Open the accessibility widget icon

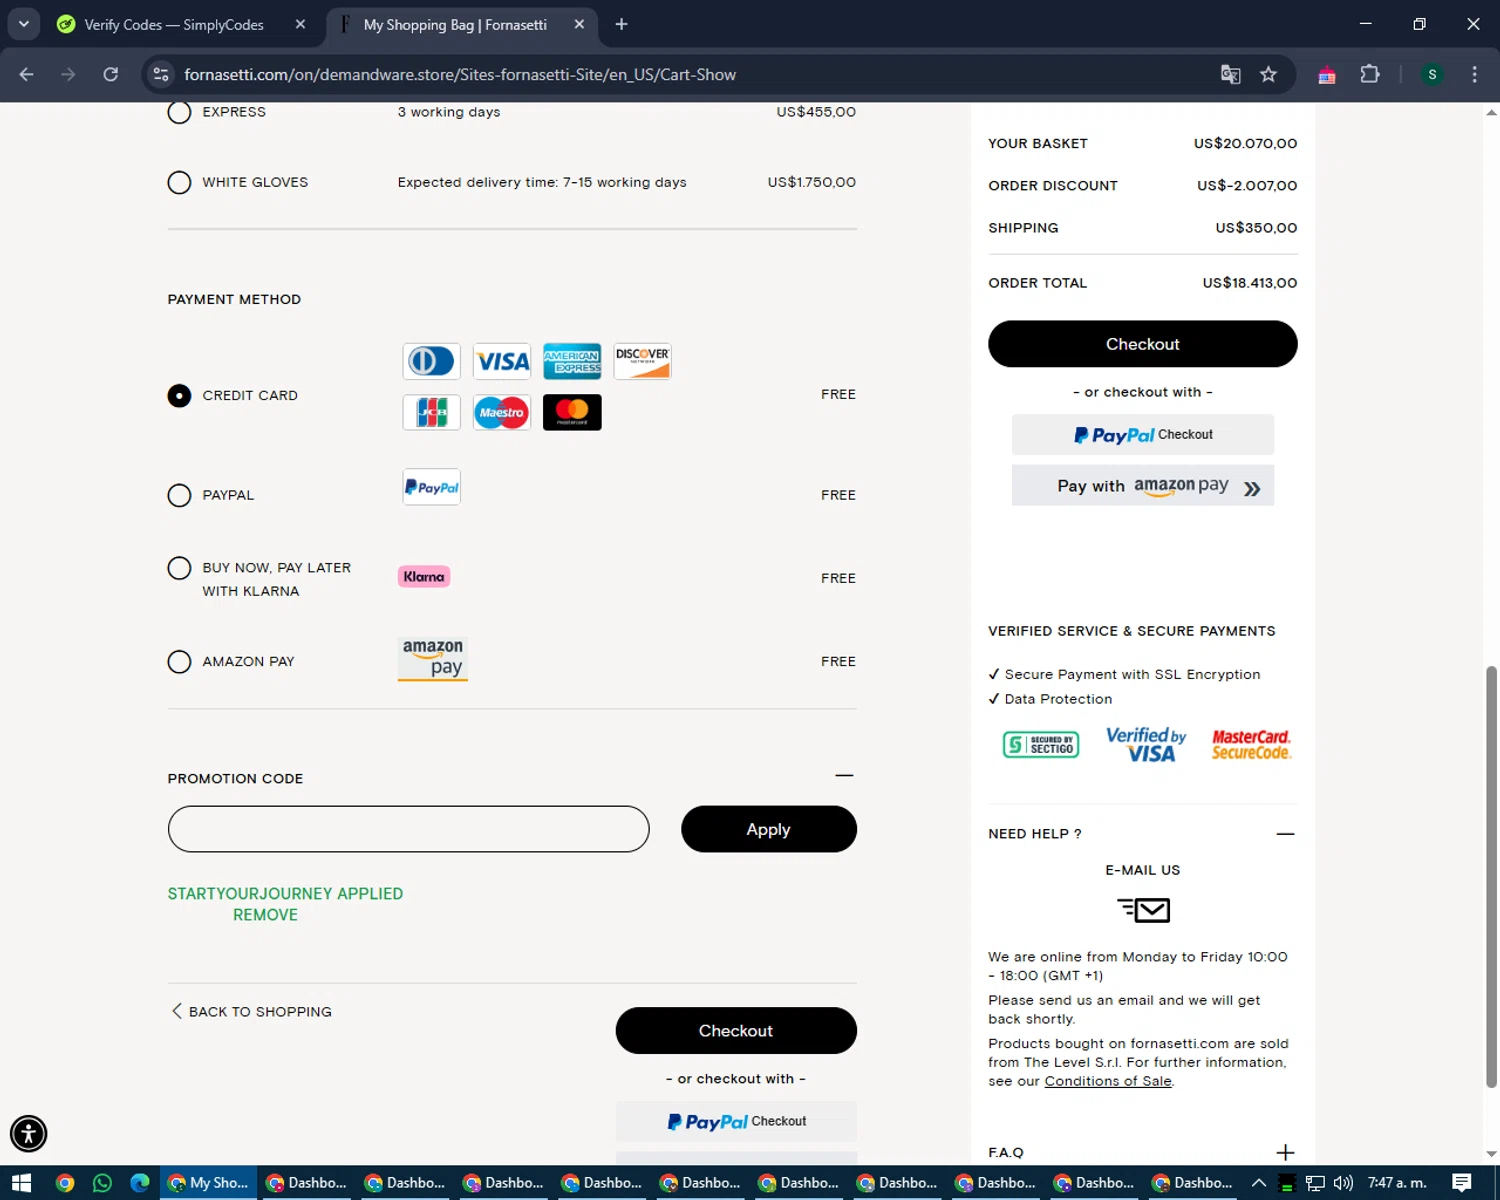(28, 1134)
